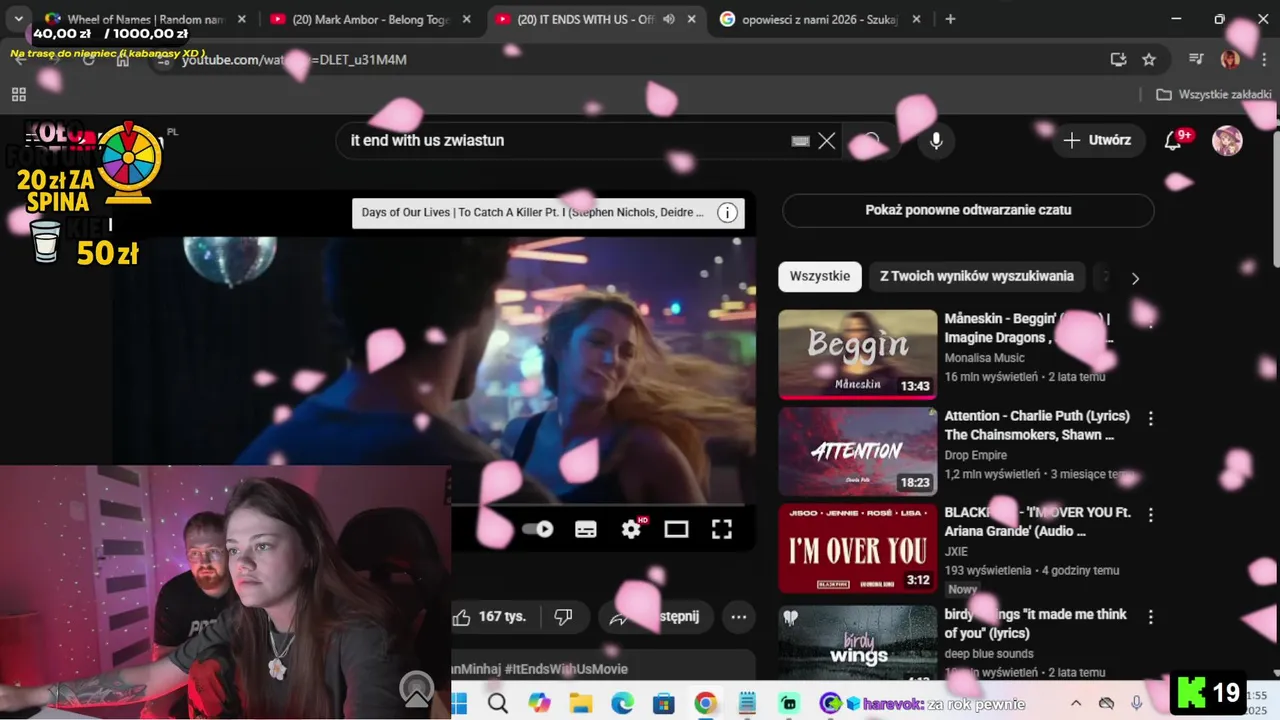Open options for birdy wings video
Viewport: 1280px width, 720px height.
[1150, 617]
